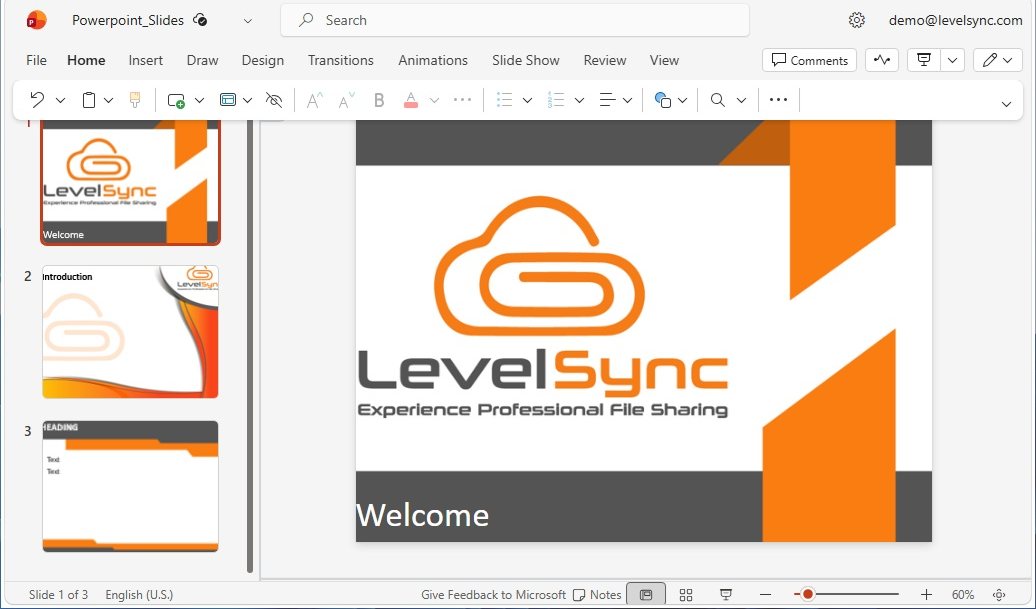Viewport: 1036px width, 609px height.
Task: Click the Undo icon
Action: [37, 100]
